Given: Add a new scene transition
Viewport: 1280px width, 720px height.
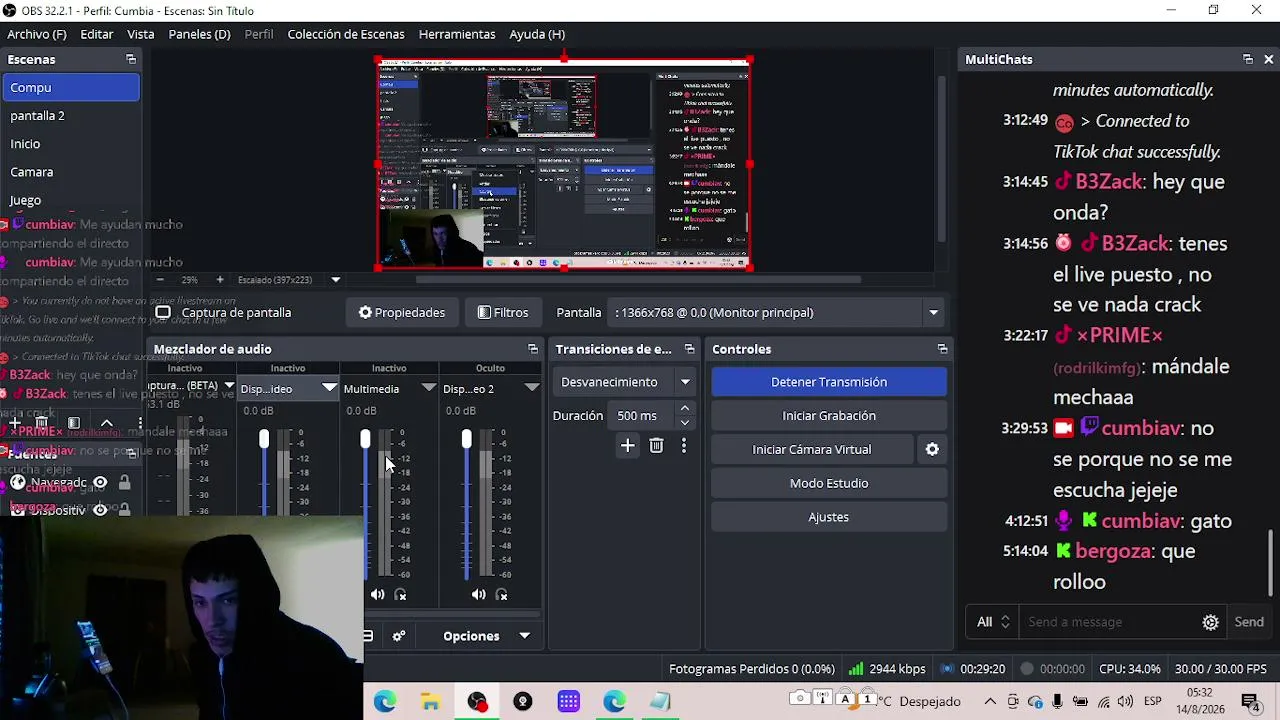Looking at the screenshot, I should point(627,446).
